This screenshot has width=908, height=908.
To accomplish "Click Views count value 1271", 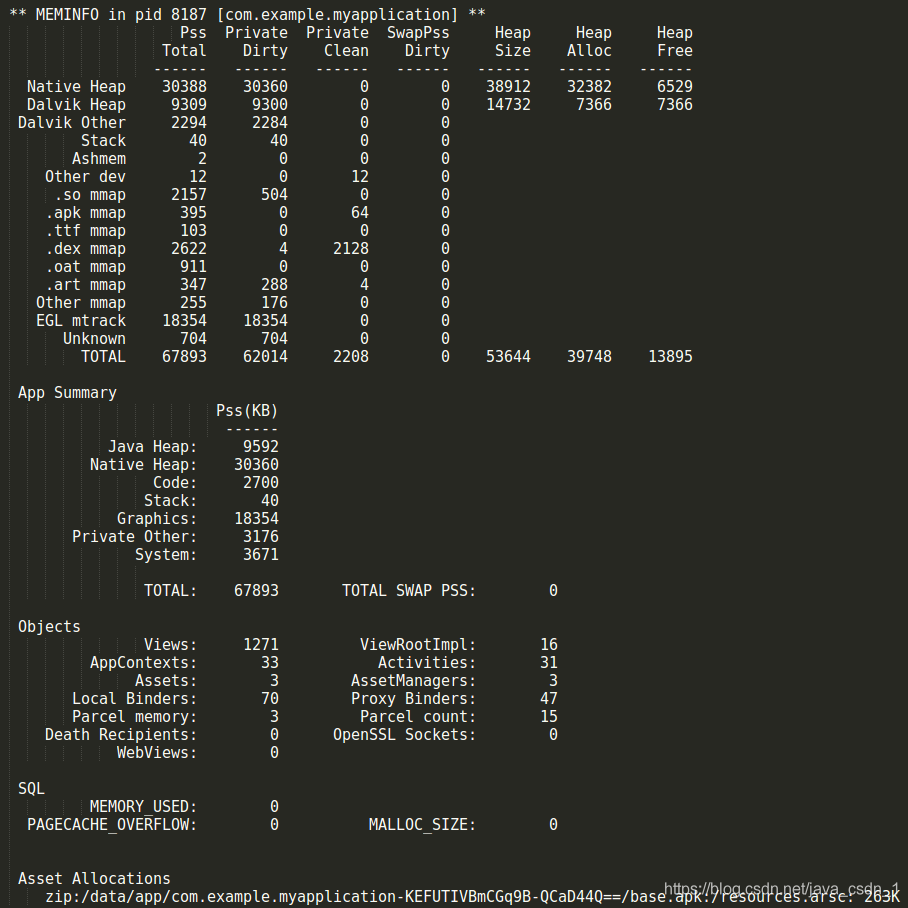I will tap(261, 645).
